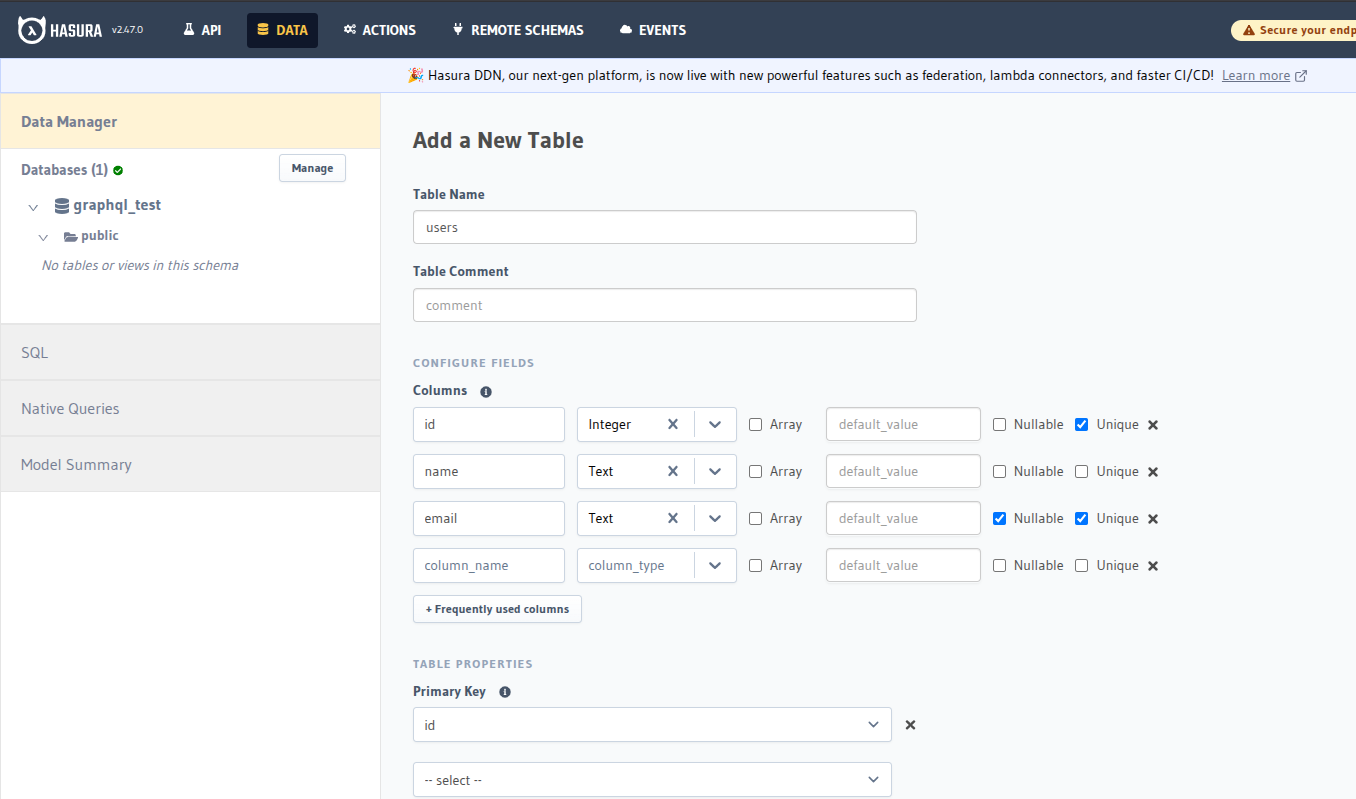Open the Primary Key id dropdown
The width and height of the screenshot is (1356, 799).
[x=652, y=725]
